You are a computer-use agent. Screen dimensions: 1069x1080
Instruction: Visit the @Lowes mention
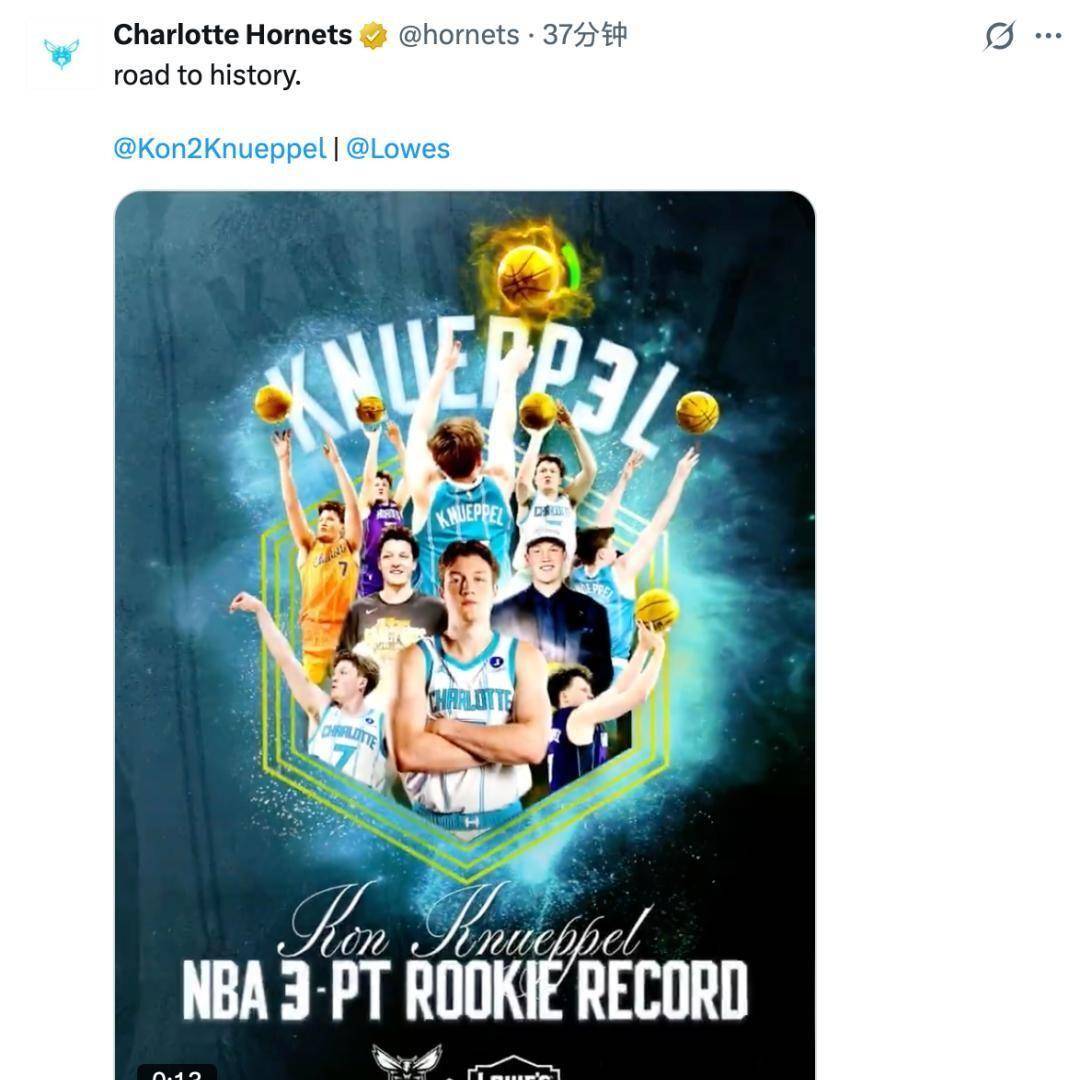pos(397,149)
